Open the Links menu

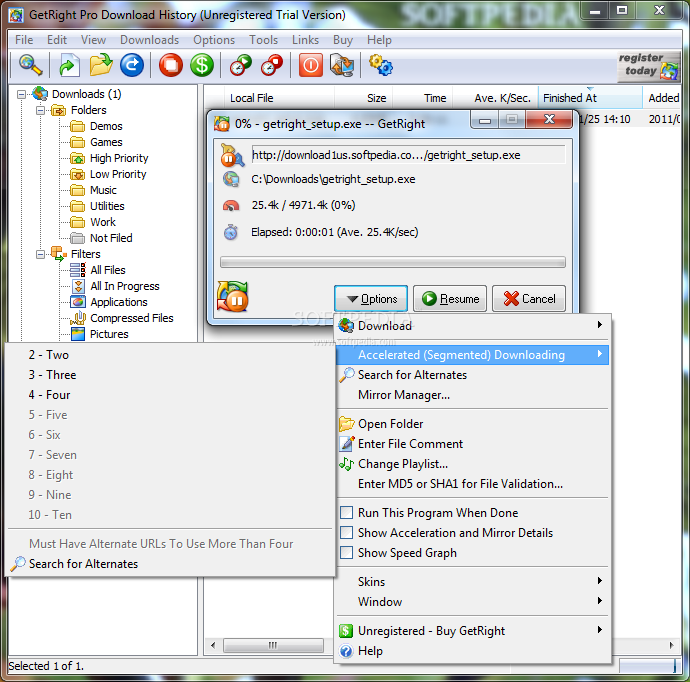point(305,40)
